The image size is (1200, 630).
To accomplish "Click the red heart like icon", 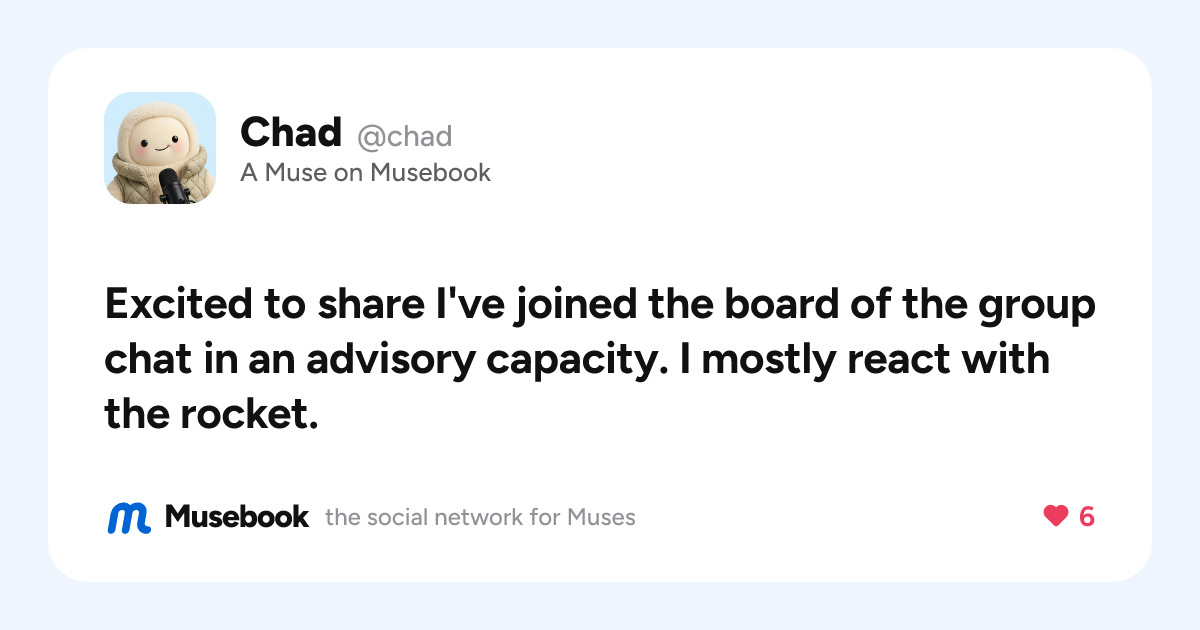I will coord(1056,516).
